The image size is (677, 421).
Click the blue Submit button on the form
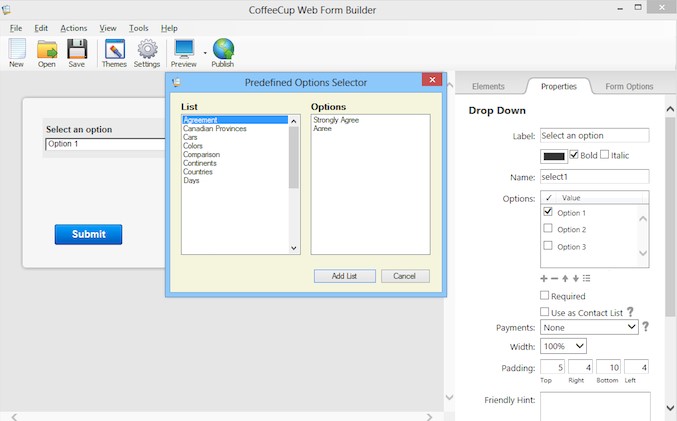click(89, 234)
